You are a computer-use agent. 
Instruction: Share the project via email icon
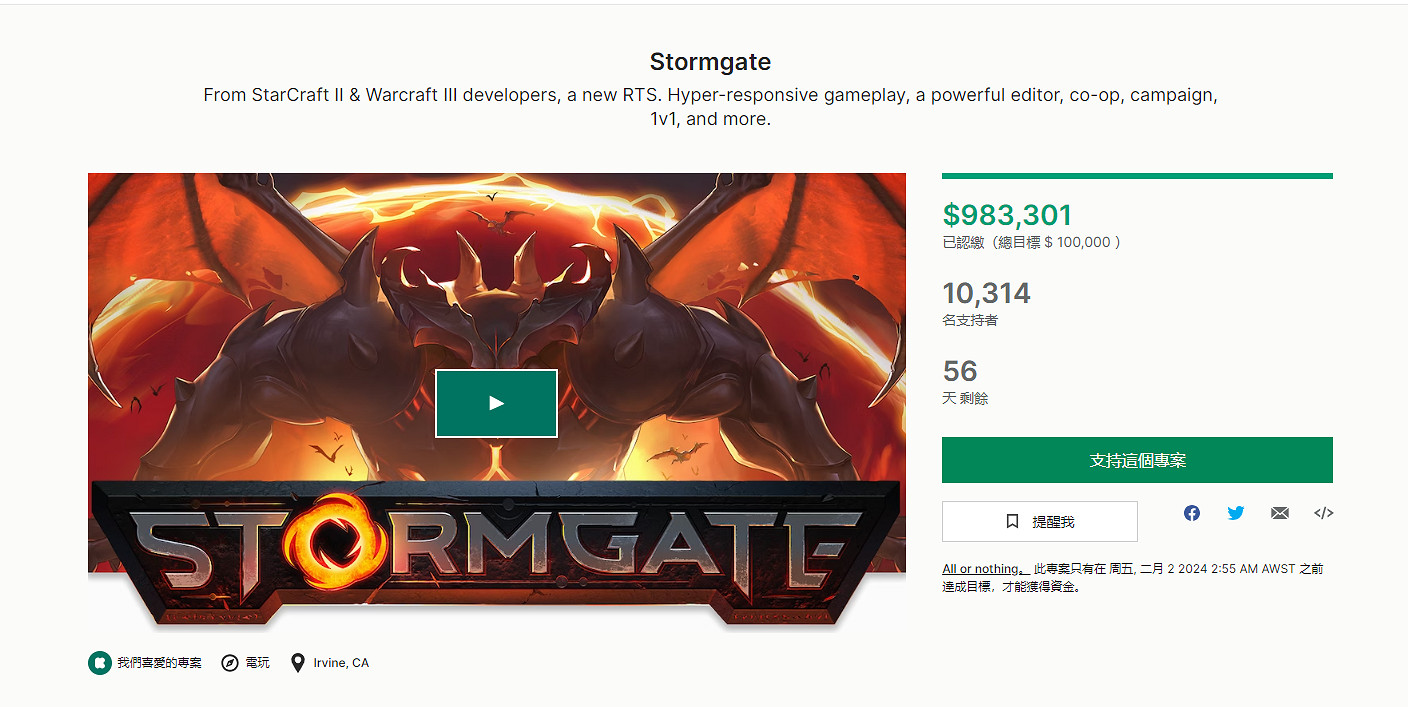pos(1280,513)
